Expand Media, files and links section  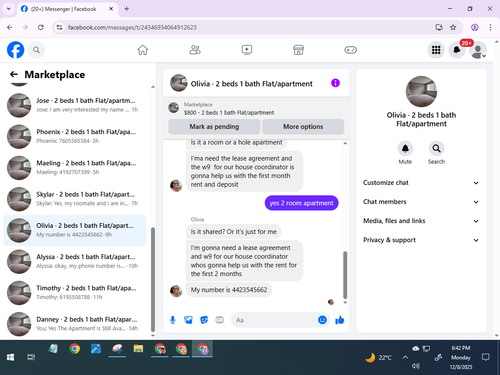click(x=421, y=221)
